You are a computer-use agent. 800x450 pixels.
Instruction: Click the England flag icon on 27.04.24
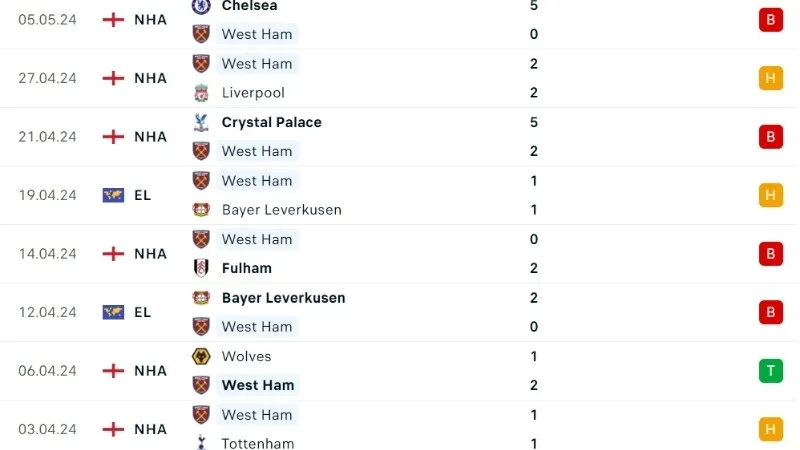pyautogui.click(x=113, y=78)
